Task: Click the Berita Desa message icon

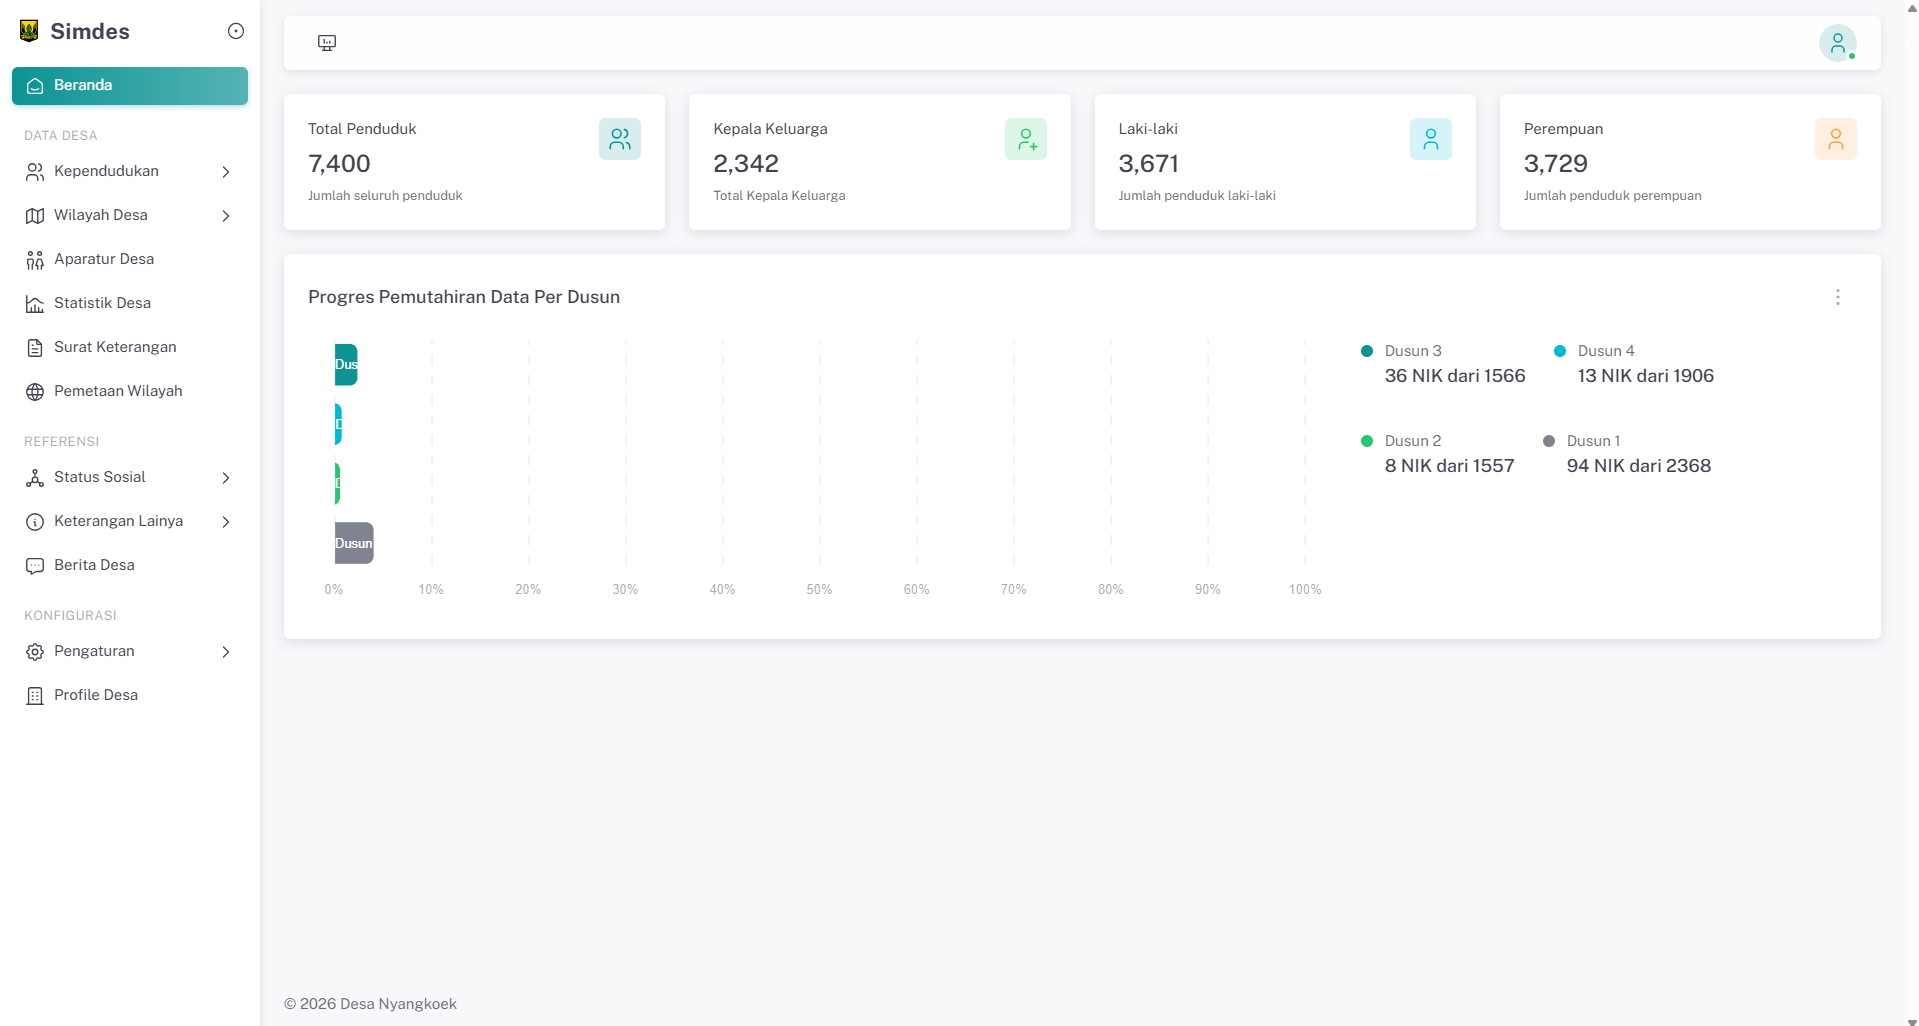Action: pyautogui.click(x=35, y=566)
